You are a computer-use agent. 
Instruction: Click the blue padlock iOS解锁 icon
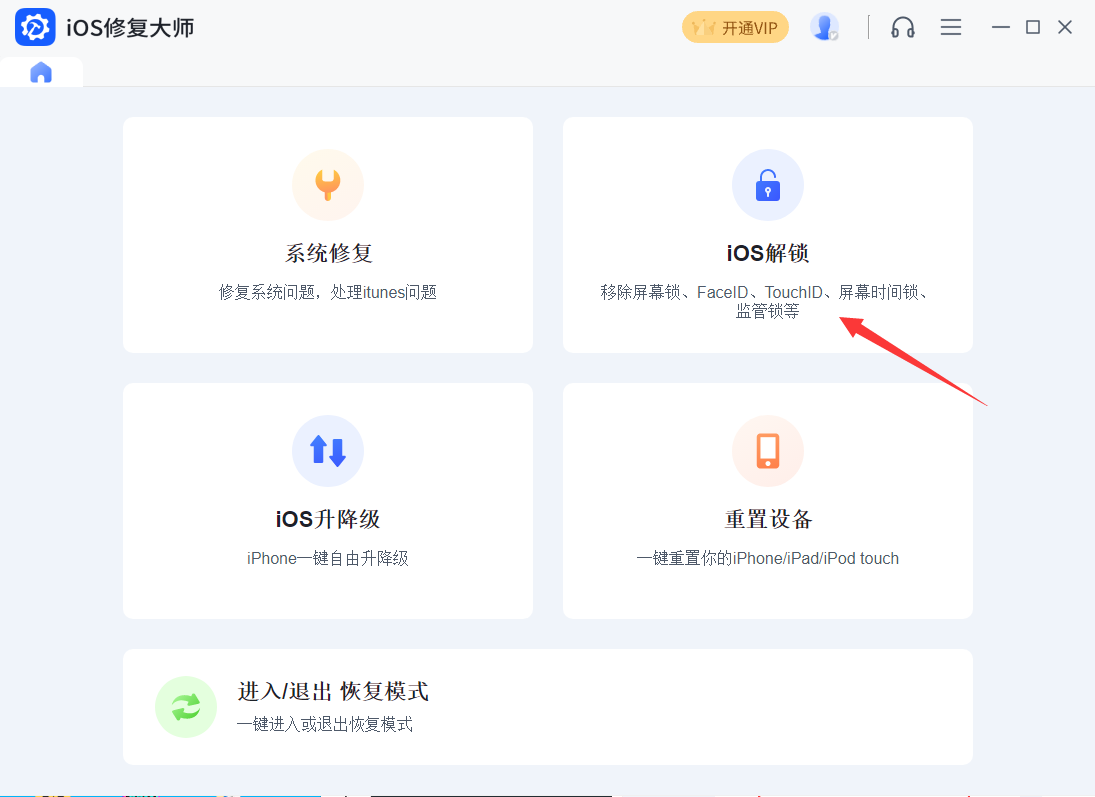tap(767, 185)
